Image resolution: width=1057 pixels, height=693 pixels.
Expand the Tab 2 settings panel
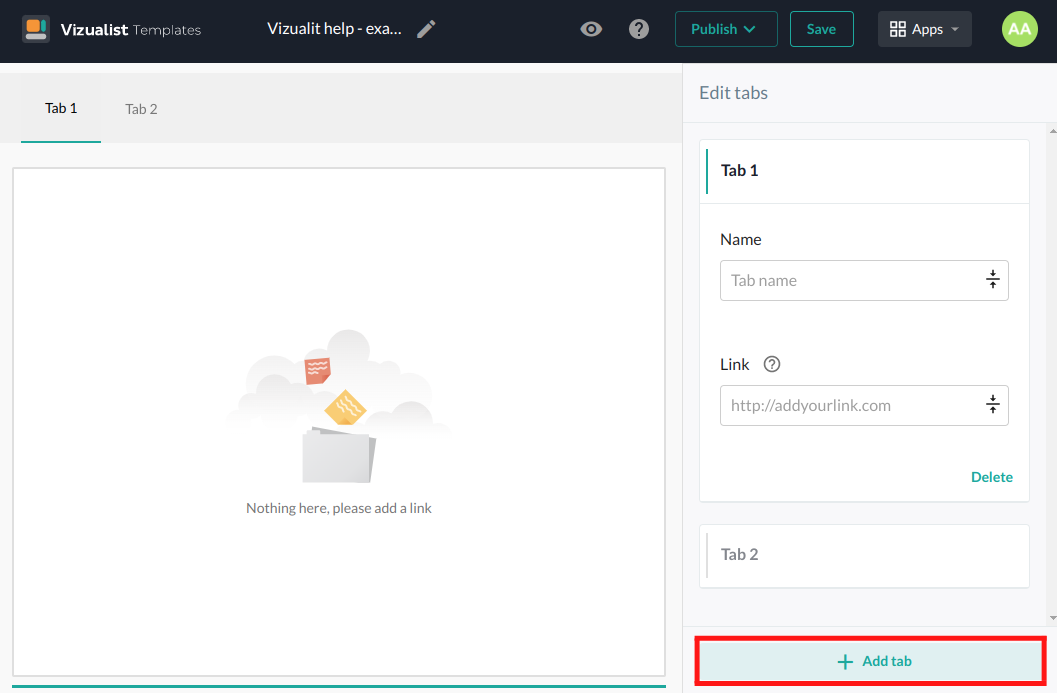865,555
